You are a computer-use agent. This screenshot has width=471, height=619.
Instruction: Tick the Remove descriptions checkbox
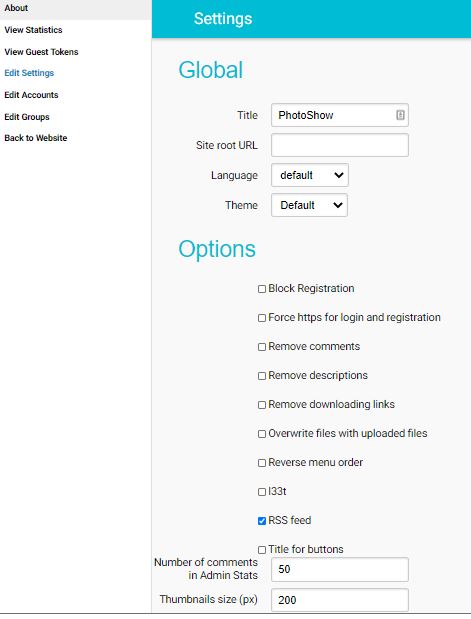coord(262,376)
